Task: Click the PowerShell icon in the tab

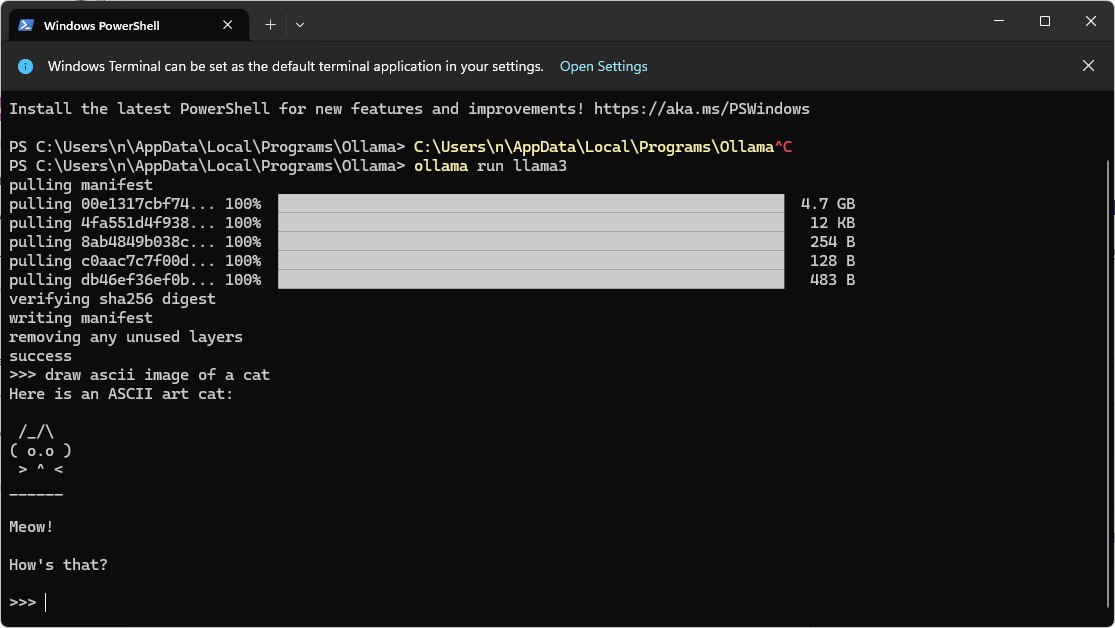Action: point(26,25)
